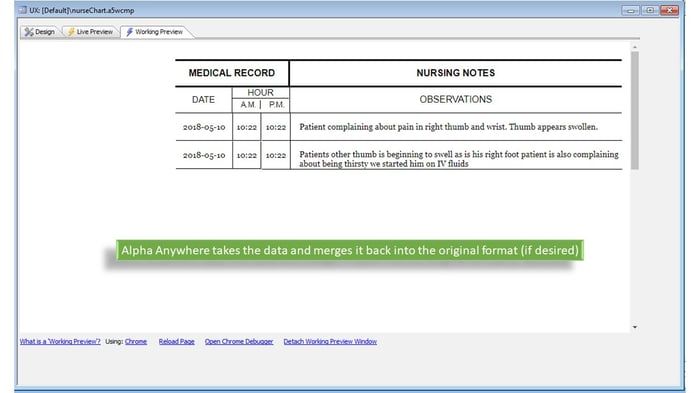Screen dimensions: 700x393
Task: Select the Working Preview tab
Action: 154,32
